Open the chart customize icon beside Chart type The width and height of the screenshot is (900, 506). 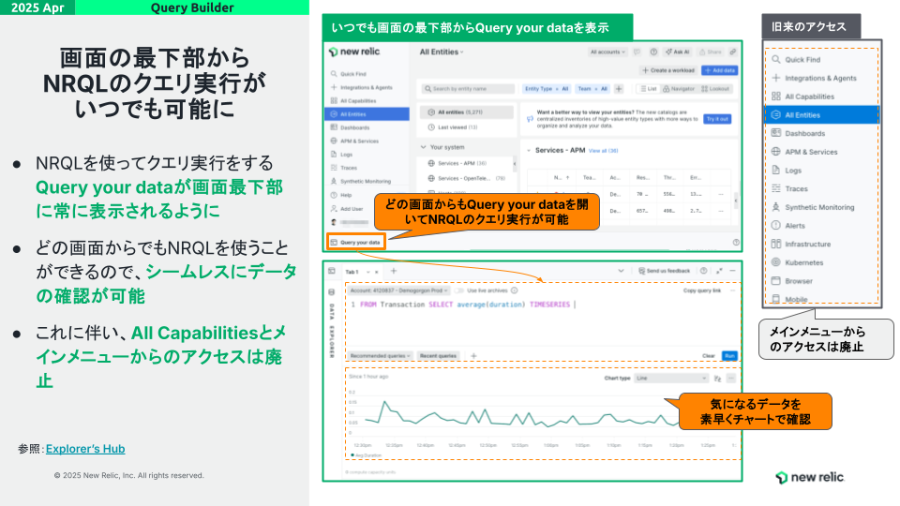pos(717,378)
